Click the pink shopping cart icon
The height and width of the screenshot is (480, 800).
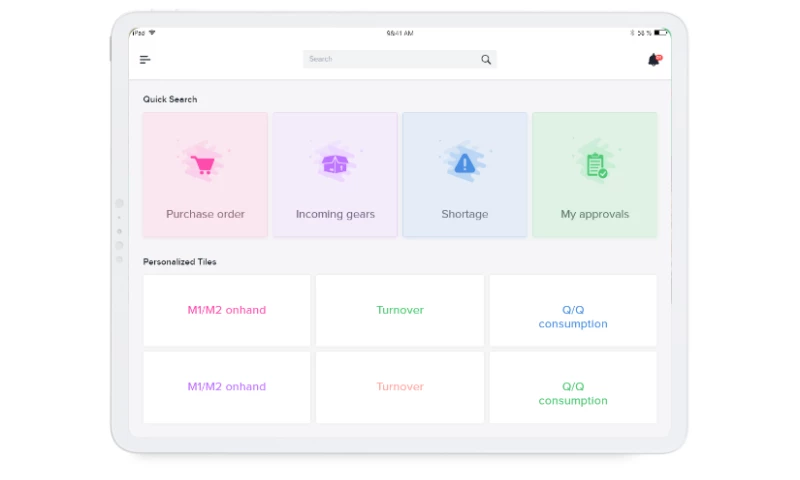click(204, 165)
